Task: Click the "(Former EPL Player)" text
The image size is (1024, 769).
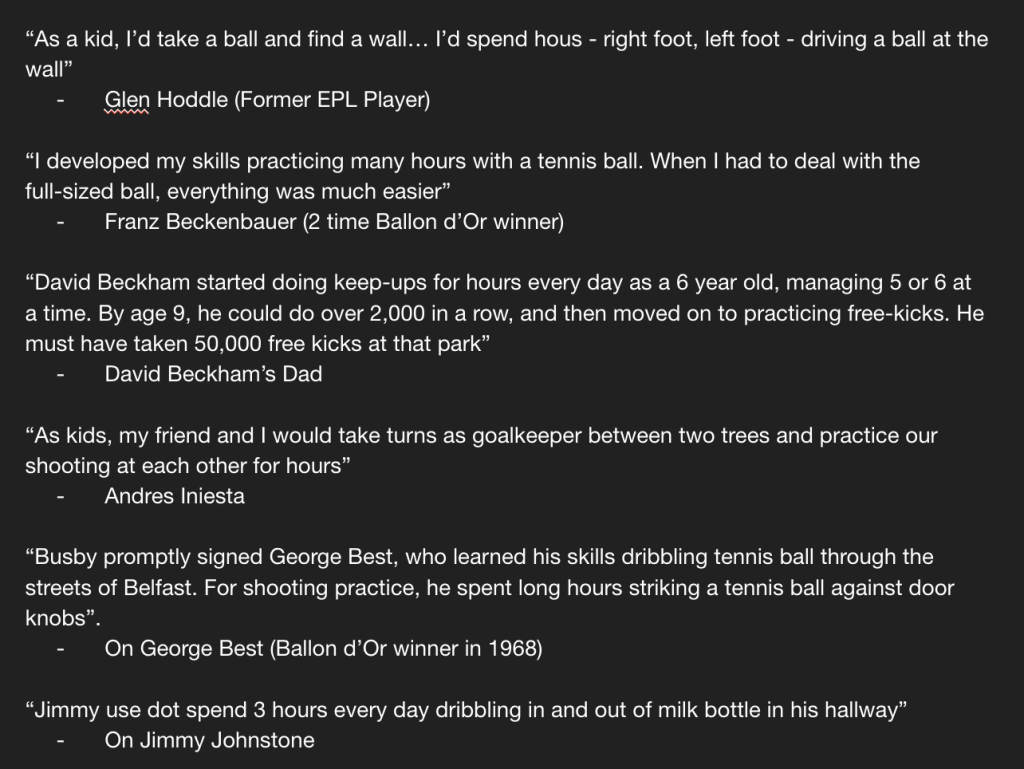Action: pyautogui.click(x=331, y=100)
